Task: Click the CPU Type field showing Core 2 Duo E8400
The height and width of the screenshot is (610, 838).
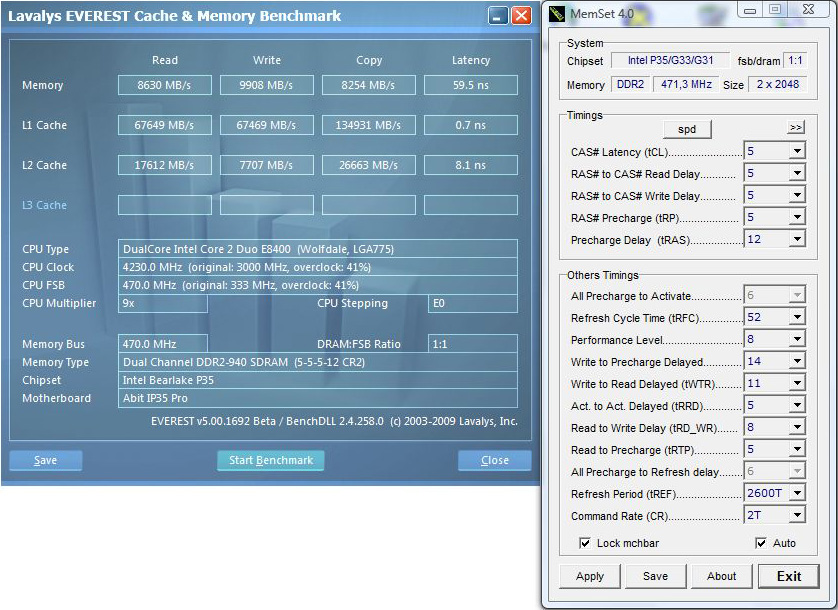Action: 318,249
